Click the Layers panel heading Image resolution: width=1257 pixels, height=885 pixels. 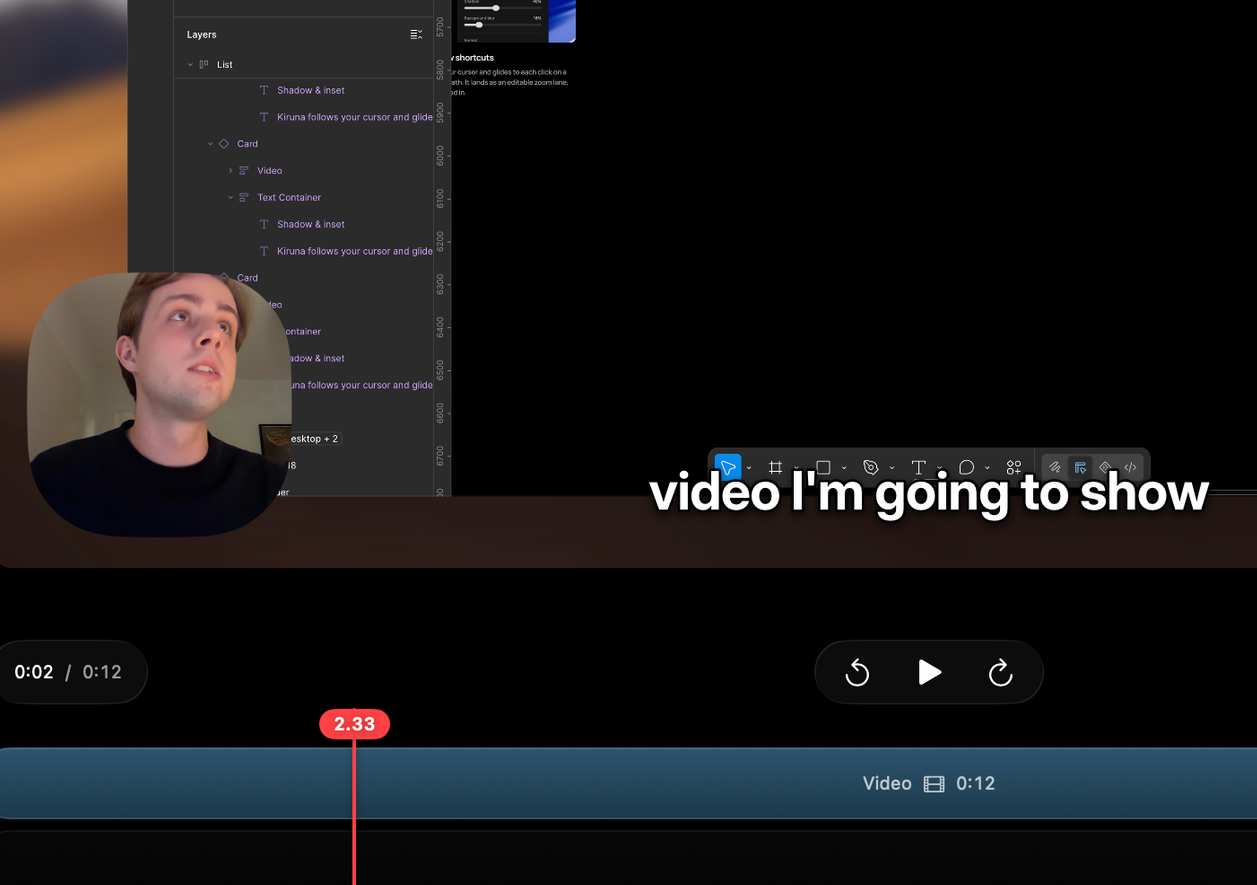pos(201,34)
